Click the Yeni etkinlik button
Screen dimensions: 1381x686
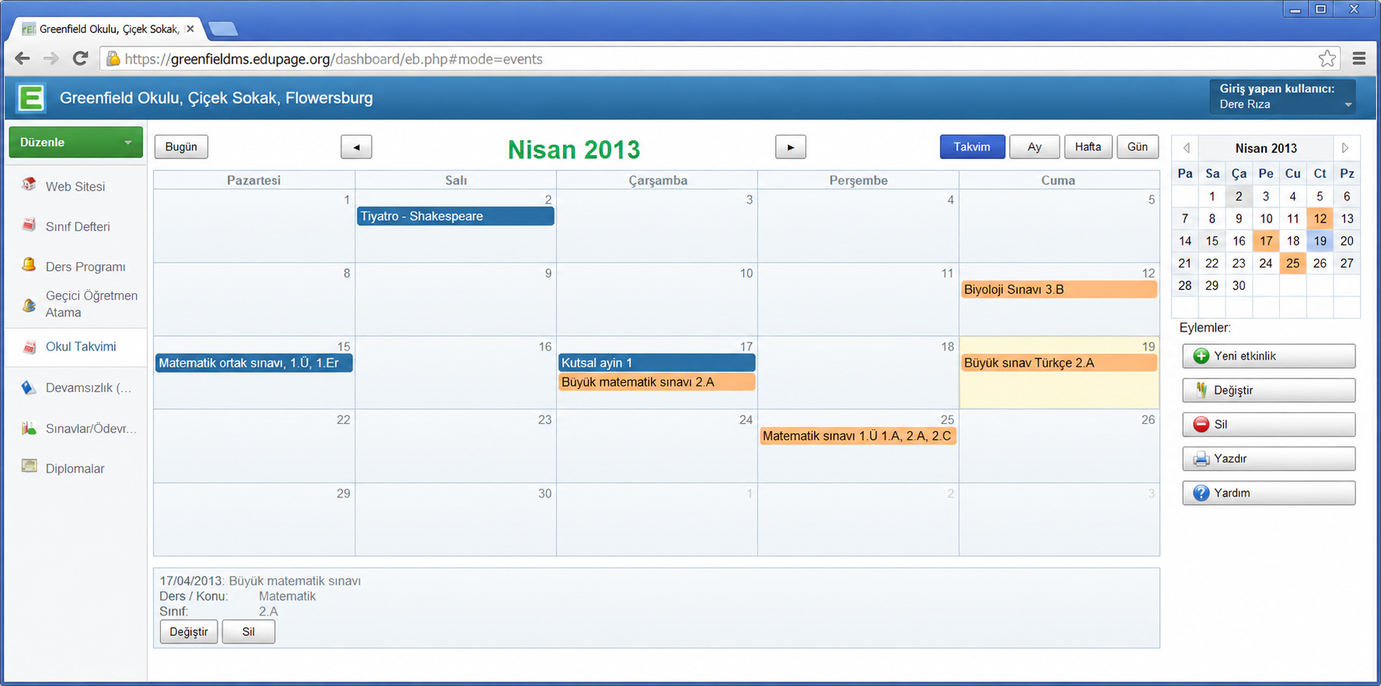(1268, 356)
